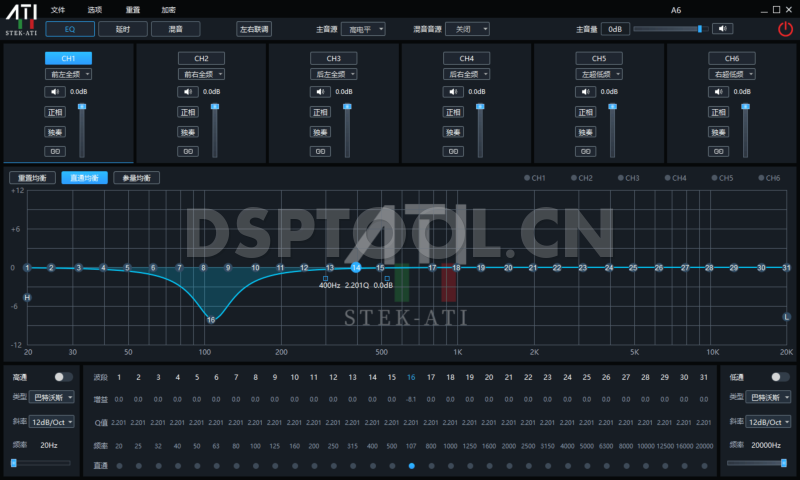The height and width of the screenshot is (480, 800).
Task: Adjust the 主音量 master volume slider
Action: tap(670, 29)
